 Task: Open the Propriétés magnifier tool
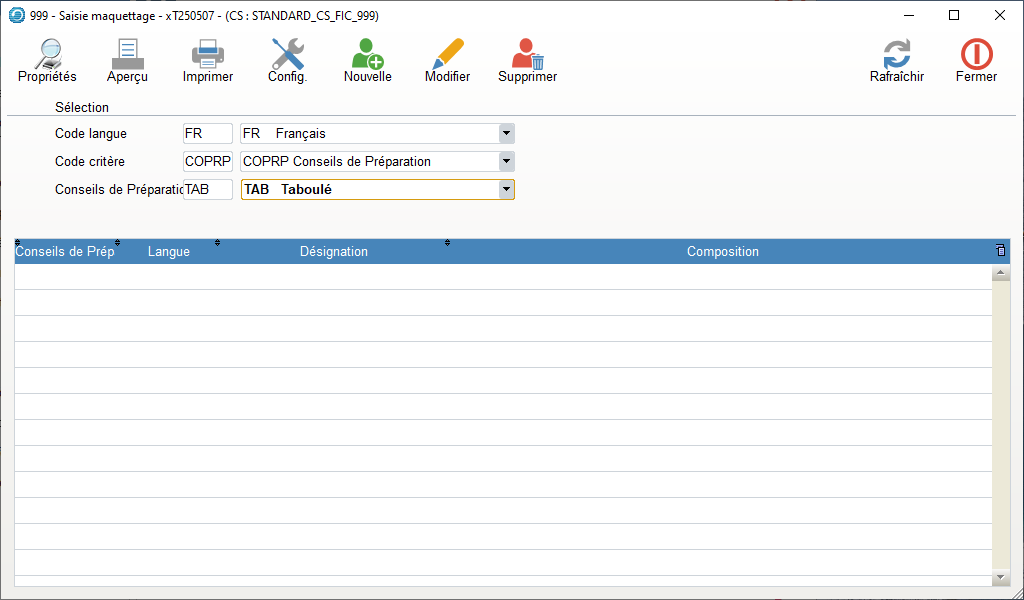pos(47,55)
